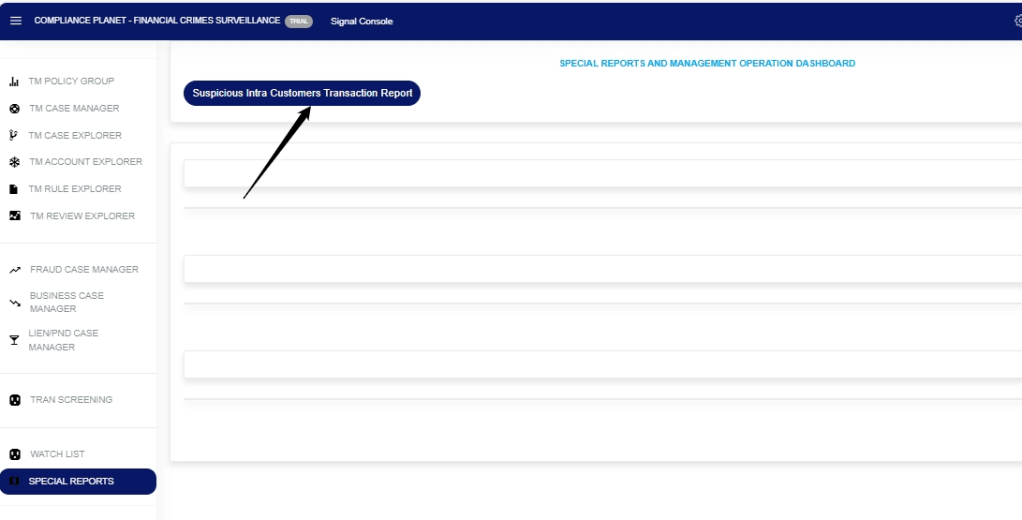Click the TM Account Explorer snowflake icon

(x=14, y=162)
